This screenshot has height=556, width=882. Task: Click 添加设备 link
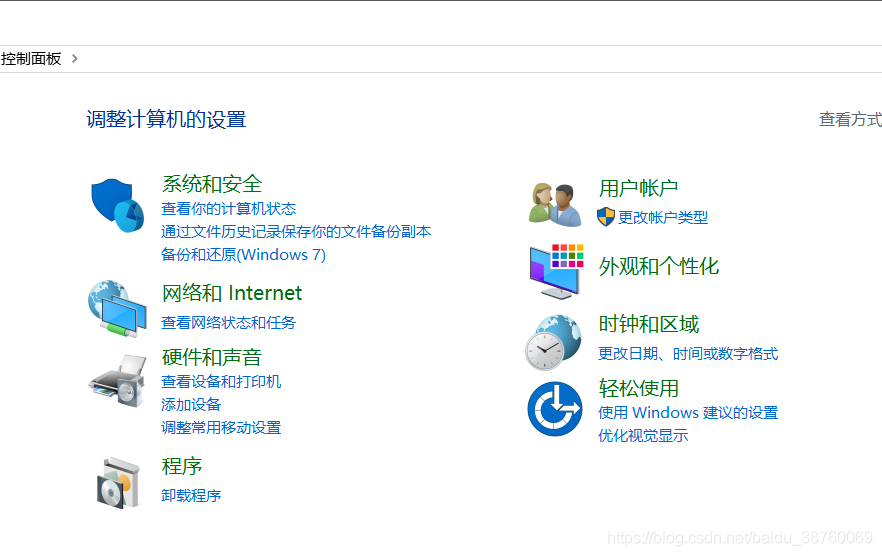(x=191, y=405)
